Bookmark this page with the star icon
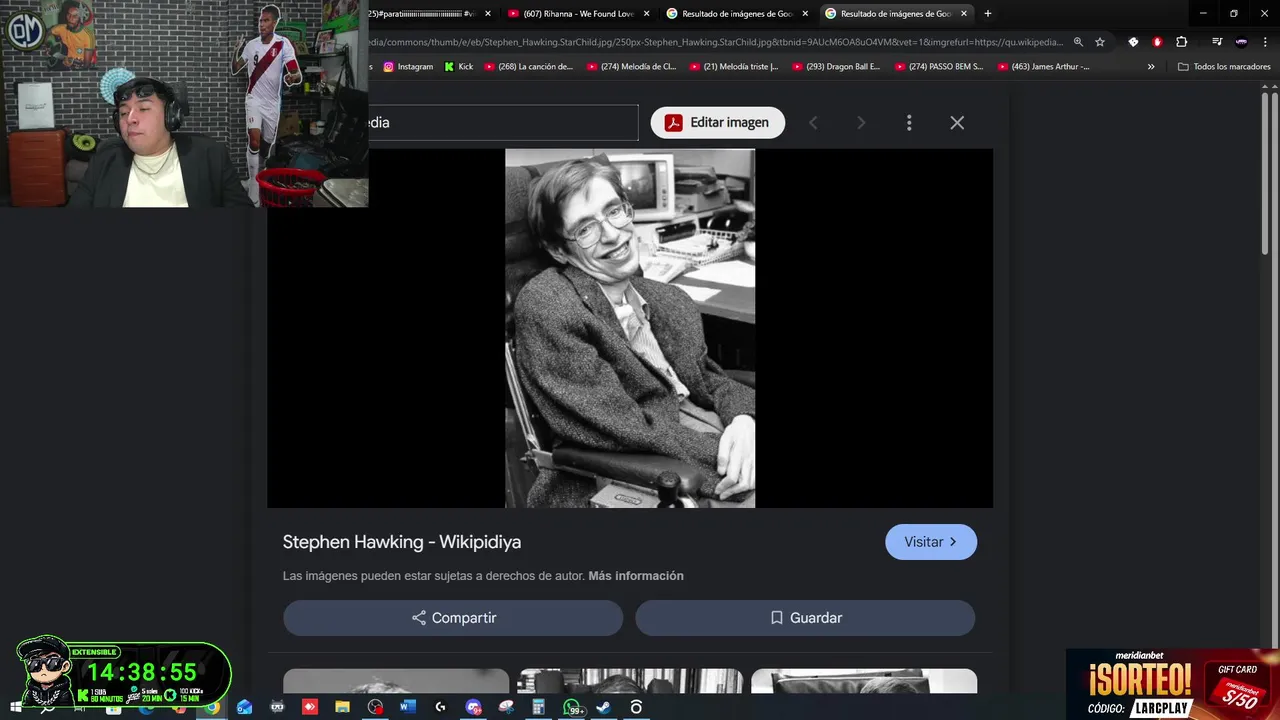Viewport: 1280px width, 720px height. (x=1100, y=42)
